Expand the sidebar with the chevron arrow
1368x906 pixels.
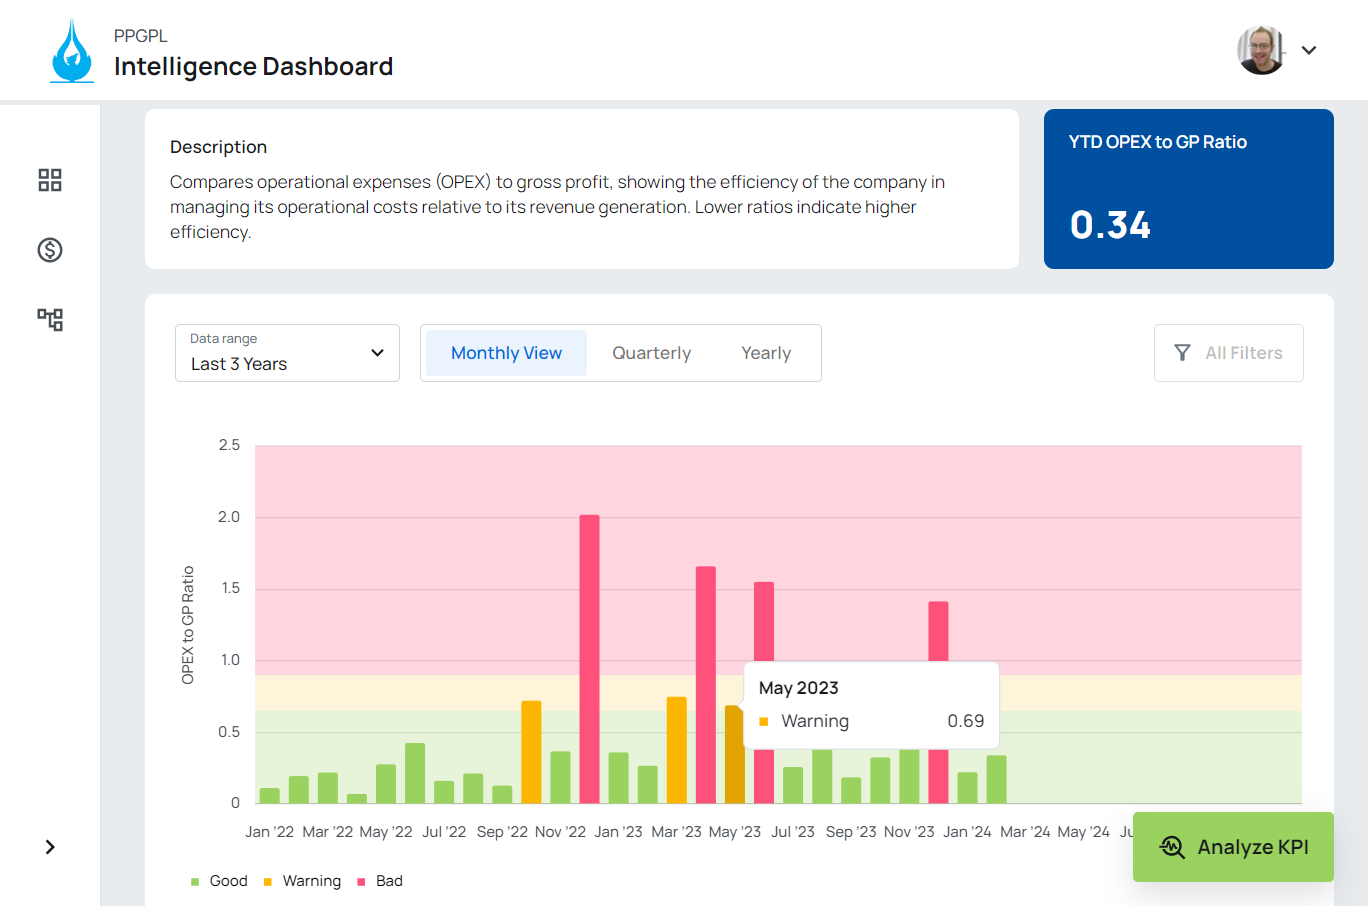tap(50, 847)
